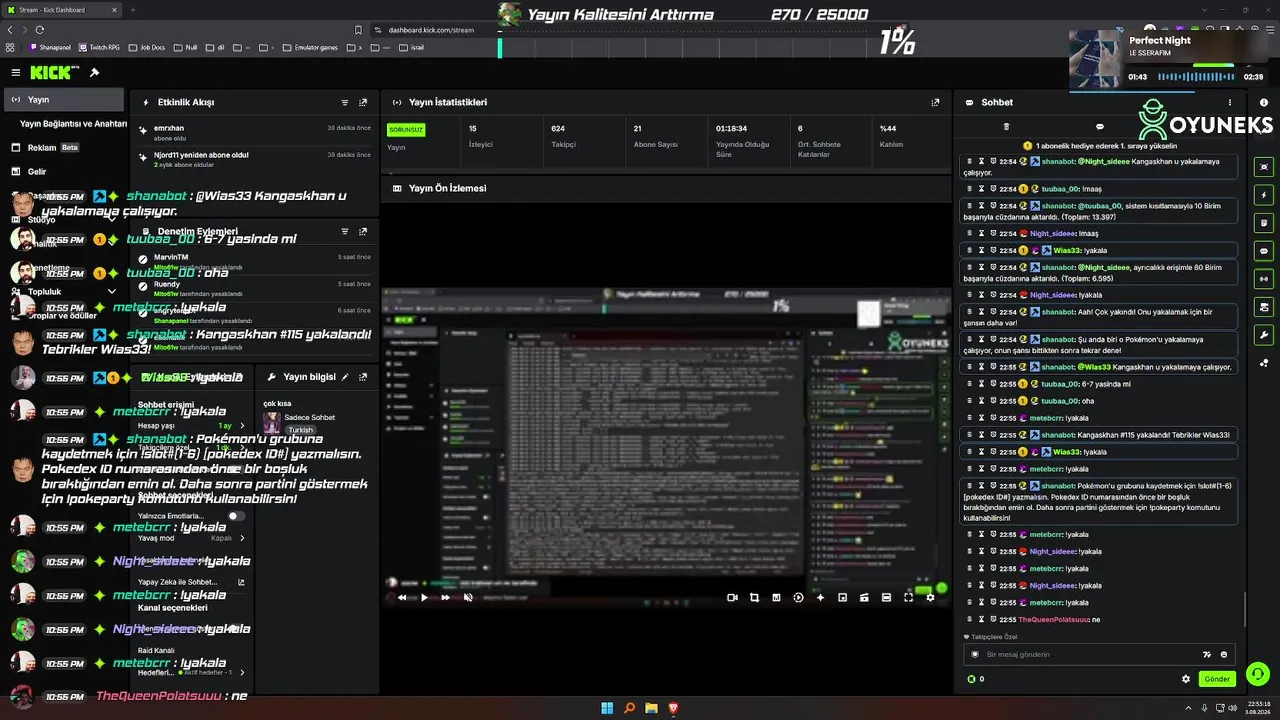
Task: Pop out the Denetim Eylemleri panel
Action: click(363, 231)
